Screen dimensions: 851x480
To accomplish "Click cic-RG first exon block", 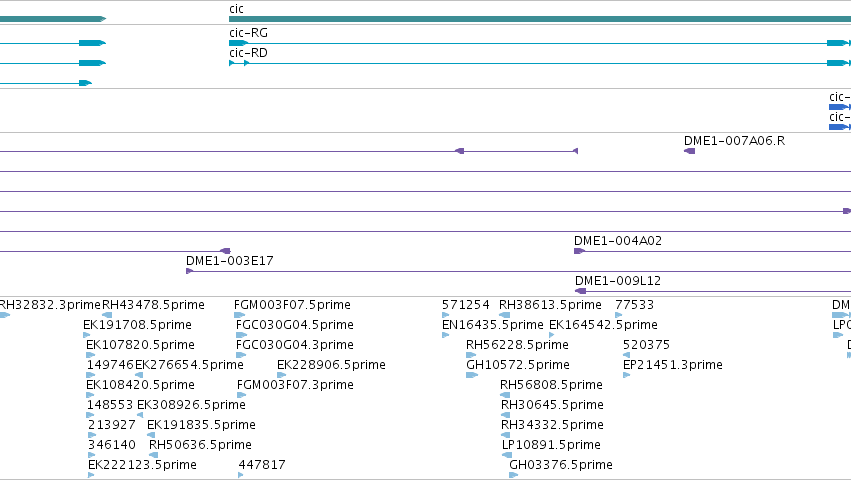I will (x=238, y=43).
